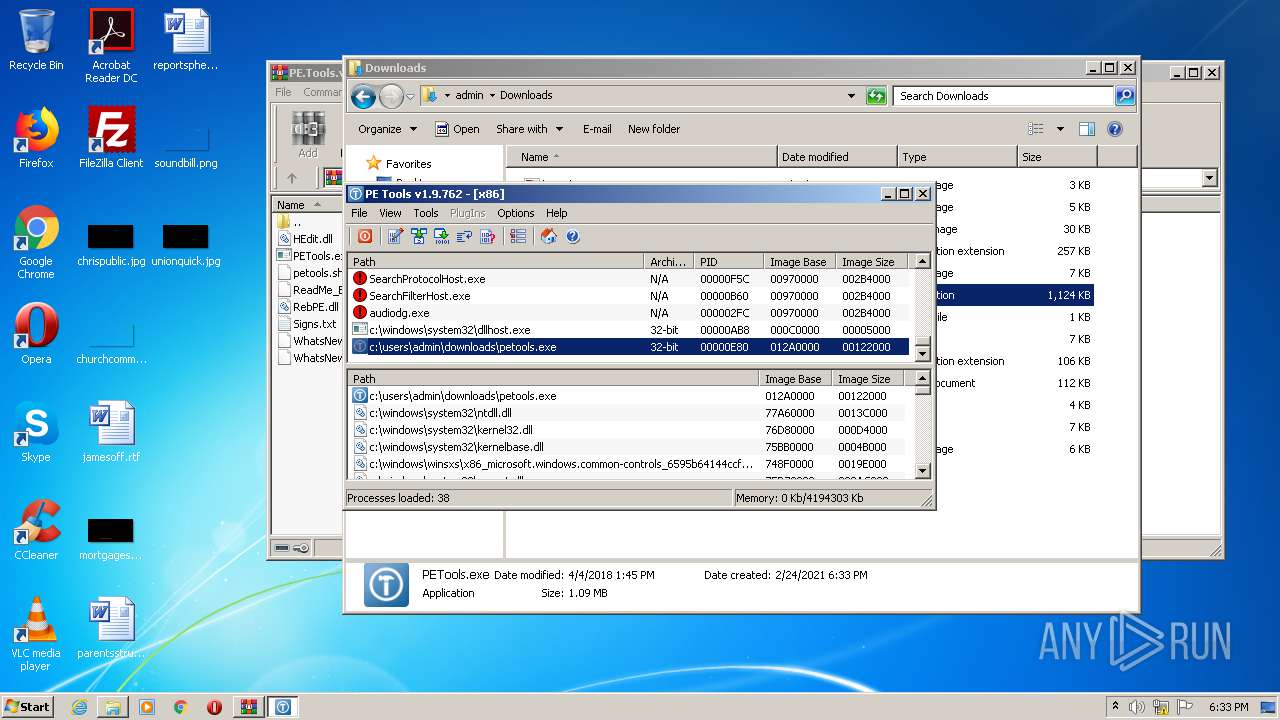
Task: Click the search magnifier icon in Downloads window
Action: coord(1125,96)
